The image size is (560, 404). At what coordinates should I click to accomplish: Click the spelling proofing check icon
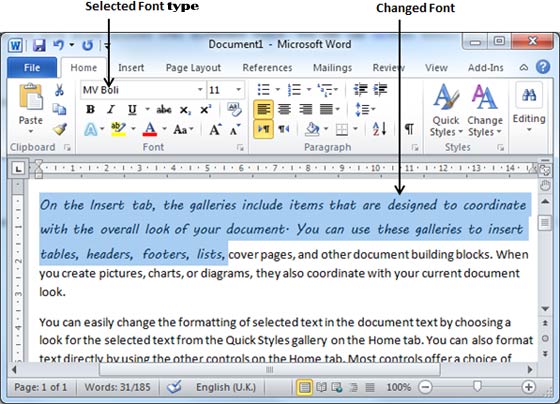tap(175, 386)
